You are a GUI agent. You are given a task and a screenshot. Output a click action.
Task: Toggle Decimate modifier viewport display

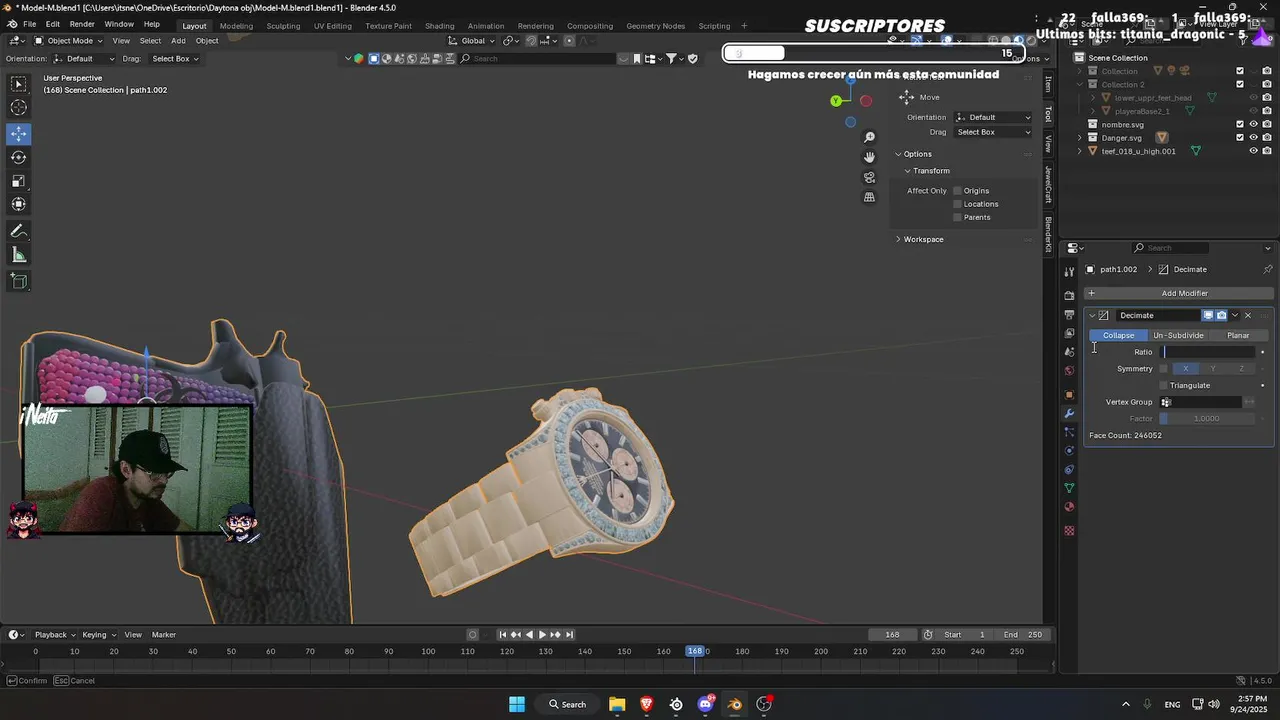tap(1208, 315)
